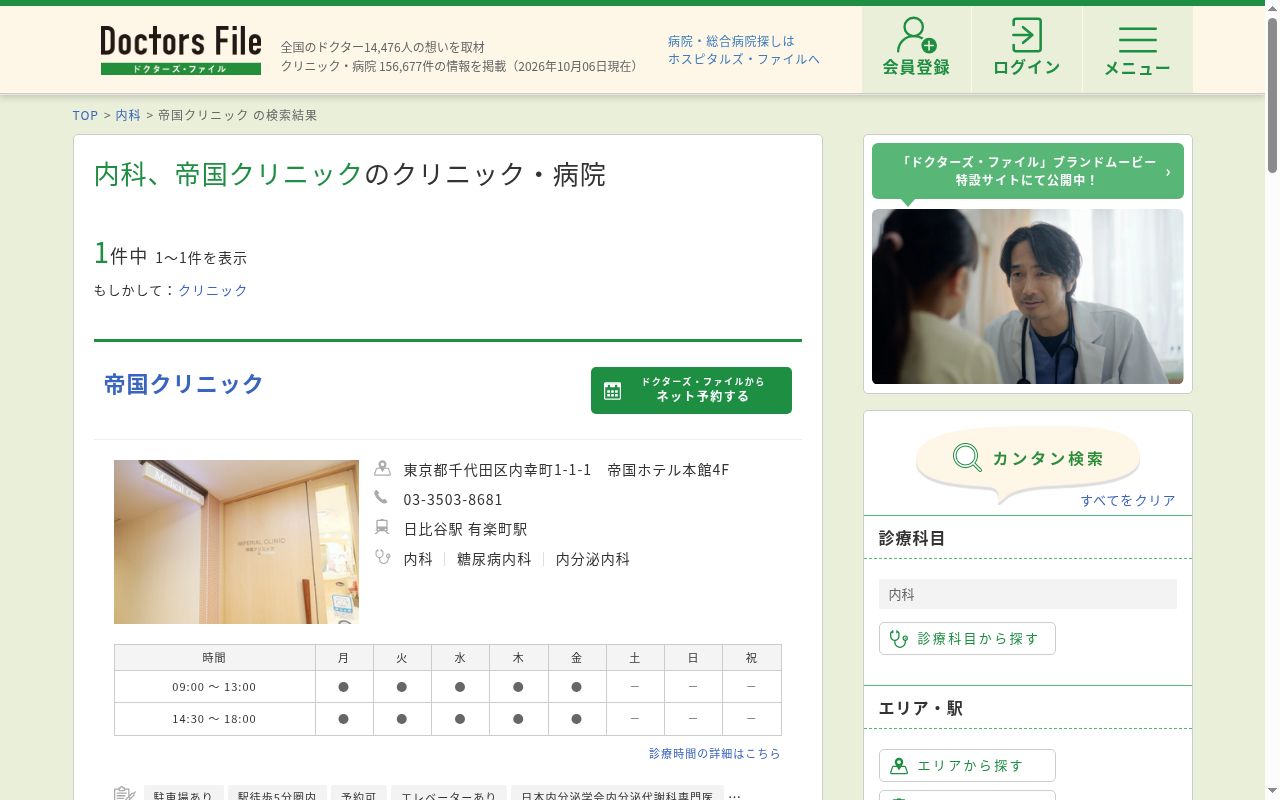Click the features list icon beside tags
The height and width of the screenshot is (800, 1280).
click(125, 794)
